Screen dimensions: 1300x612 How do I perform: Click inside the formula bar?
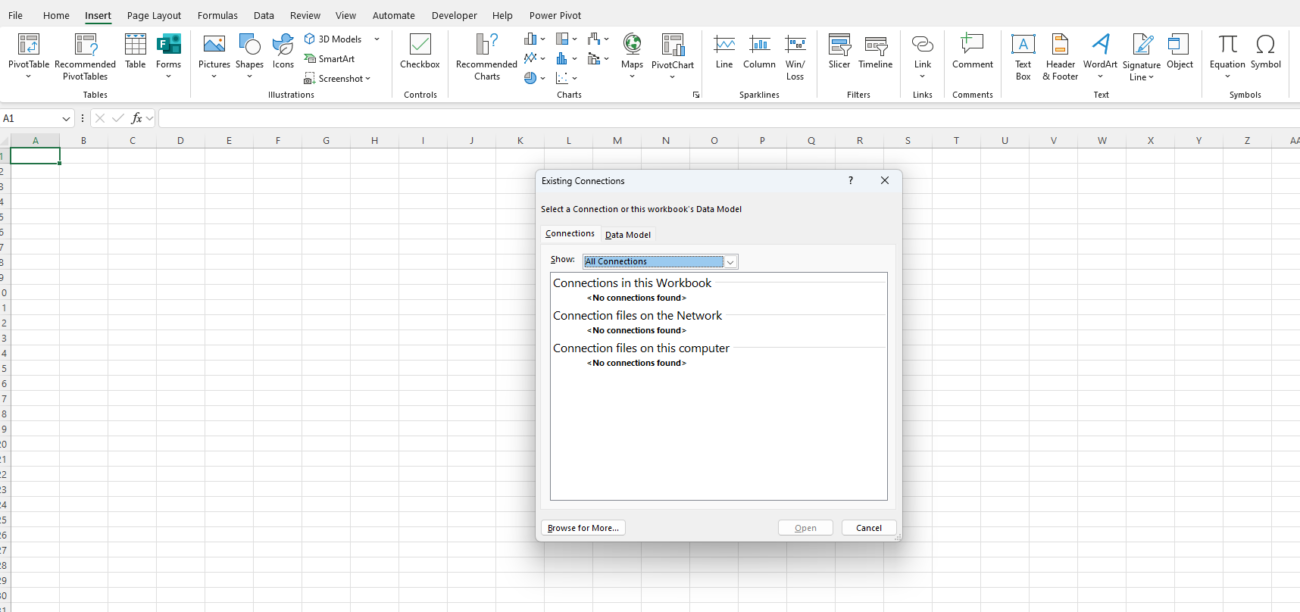click(700, 118)
